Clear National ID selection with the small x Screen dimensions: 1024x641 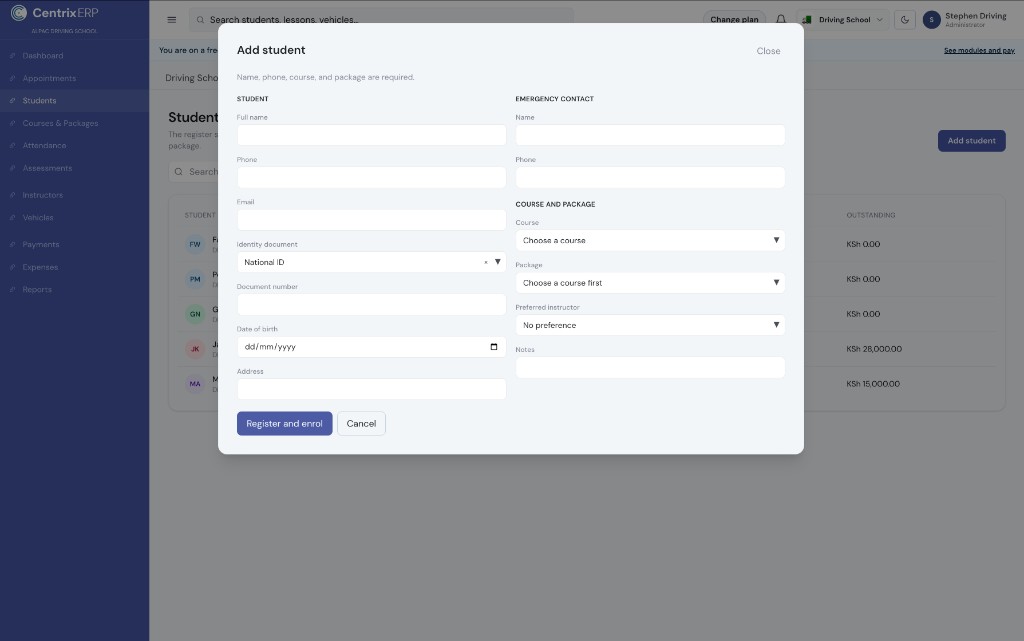(486, 262)
